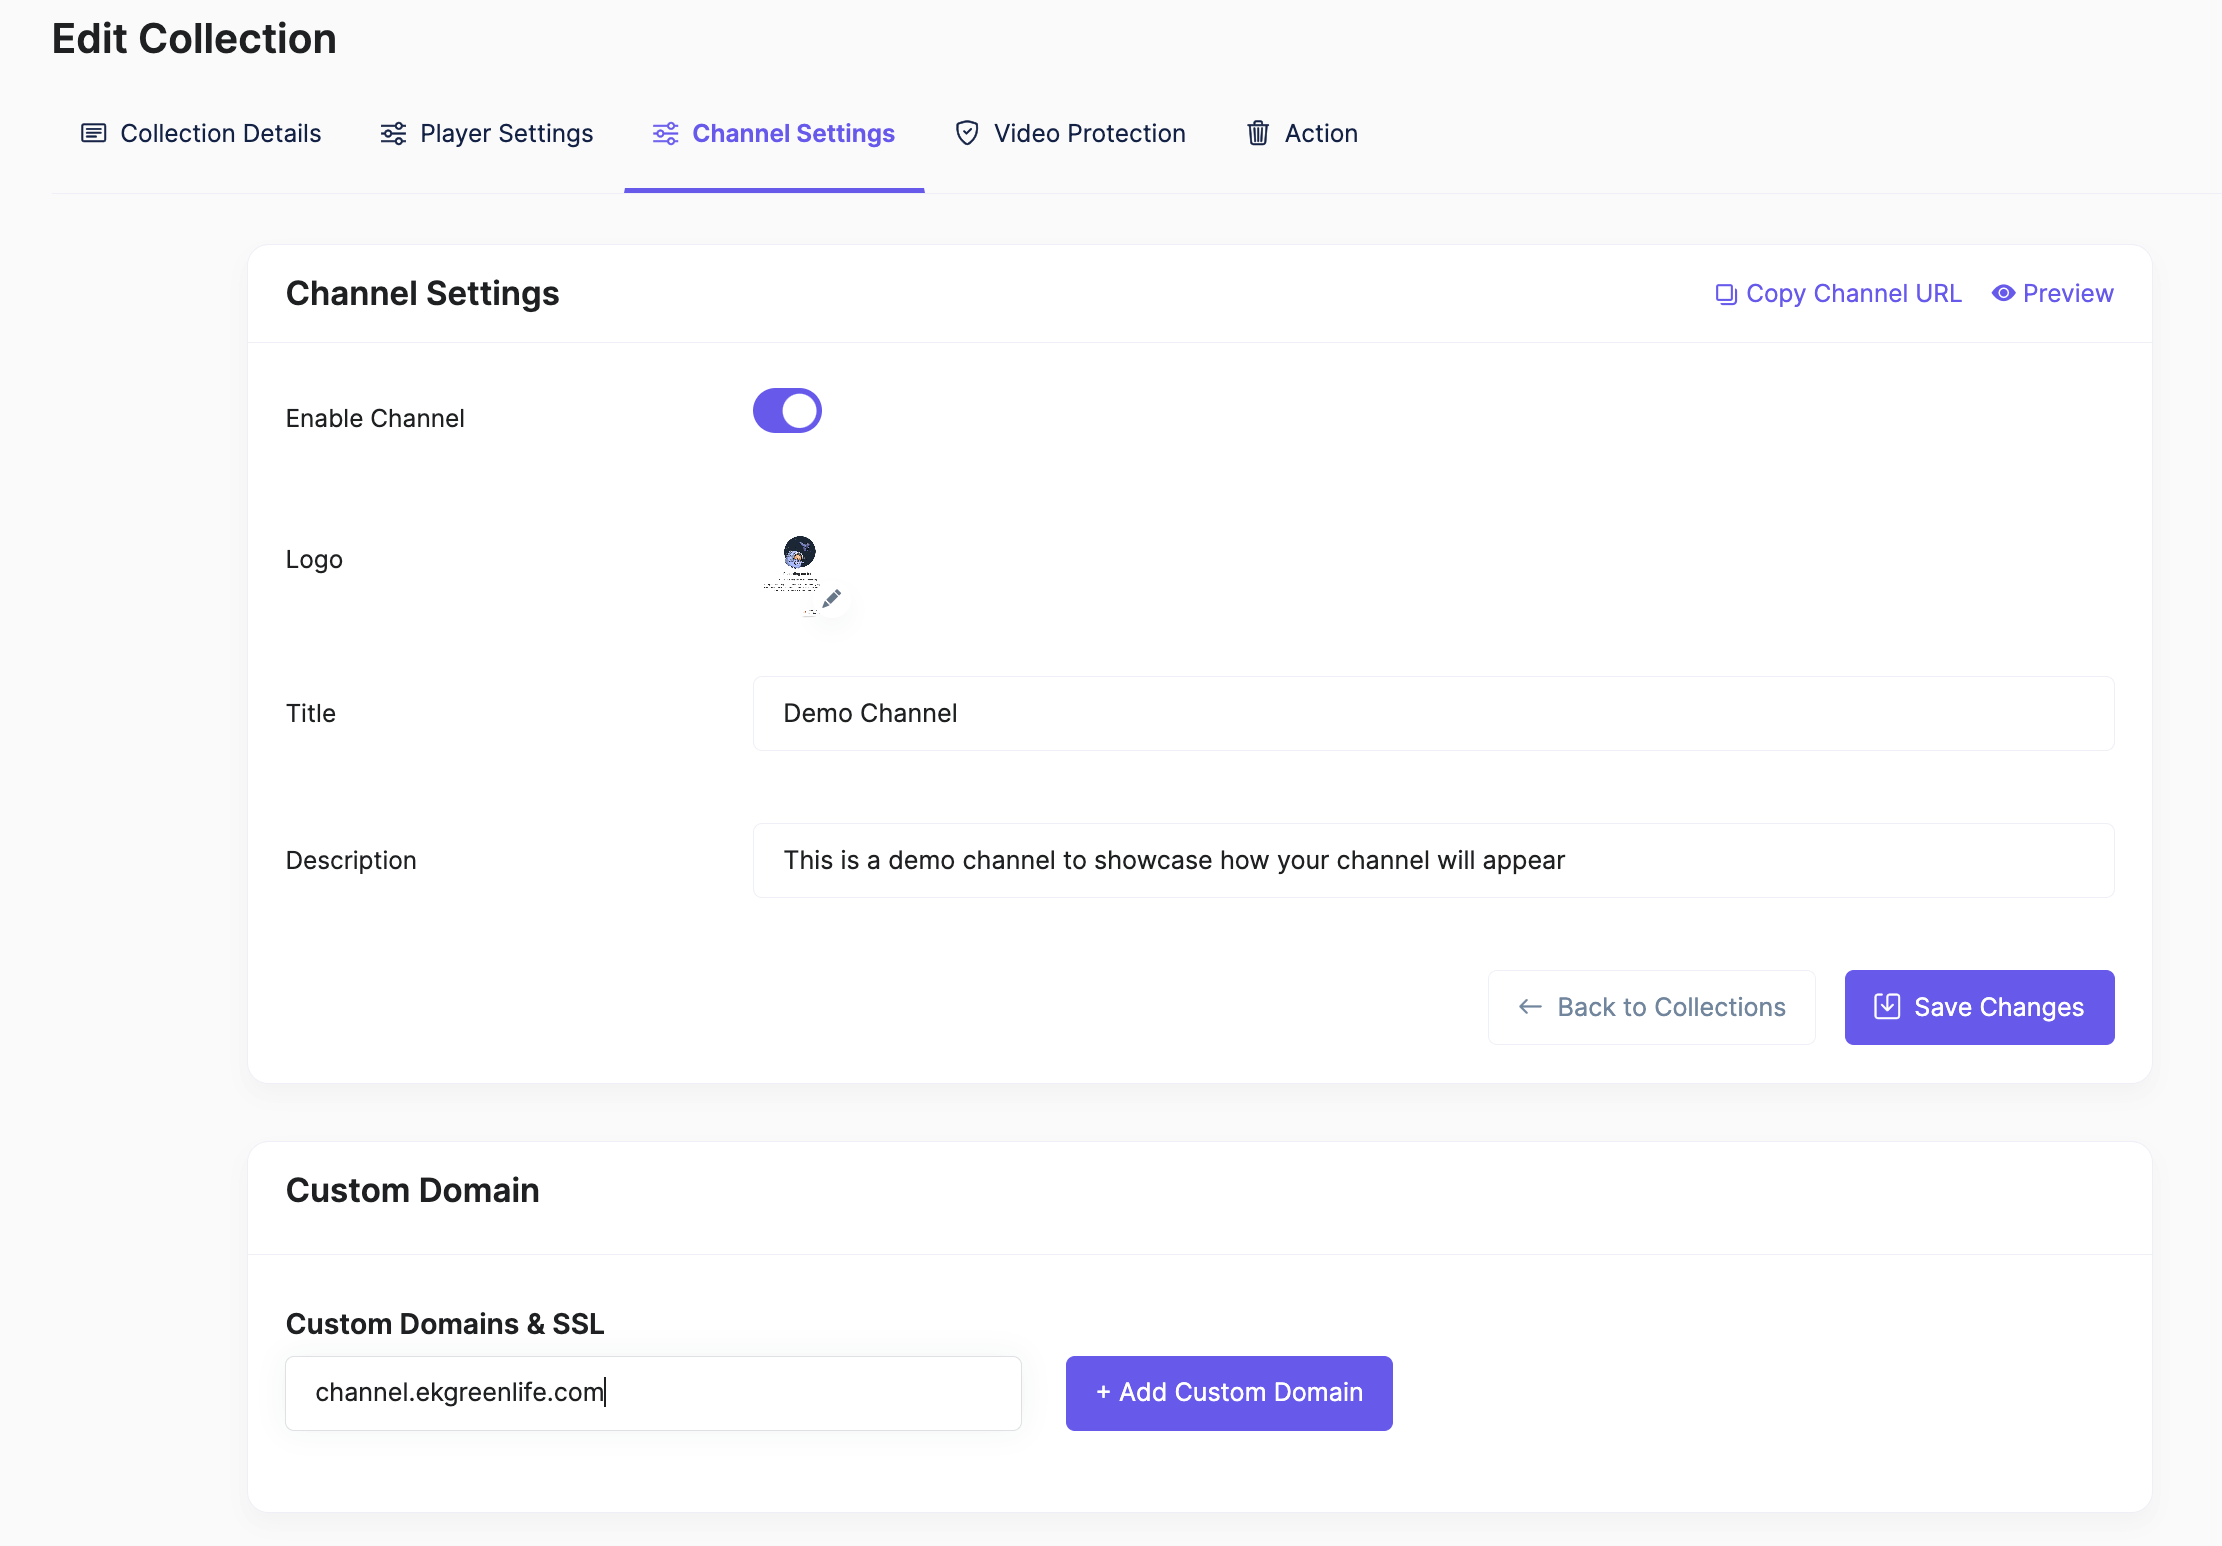
Task: Go to the Video Protection tab
Action: 1089,133
